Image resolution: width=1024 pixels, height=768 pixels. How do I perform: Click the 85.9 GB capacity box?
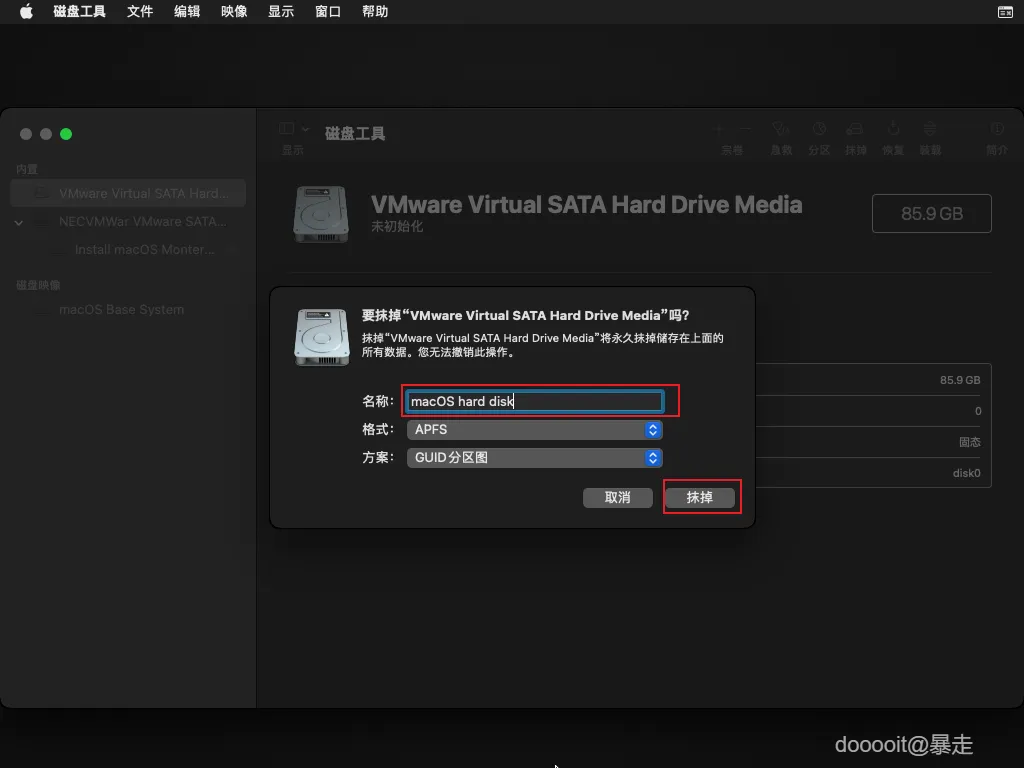[932, 214]
